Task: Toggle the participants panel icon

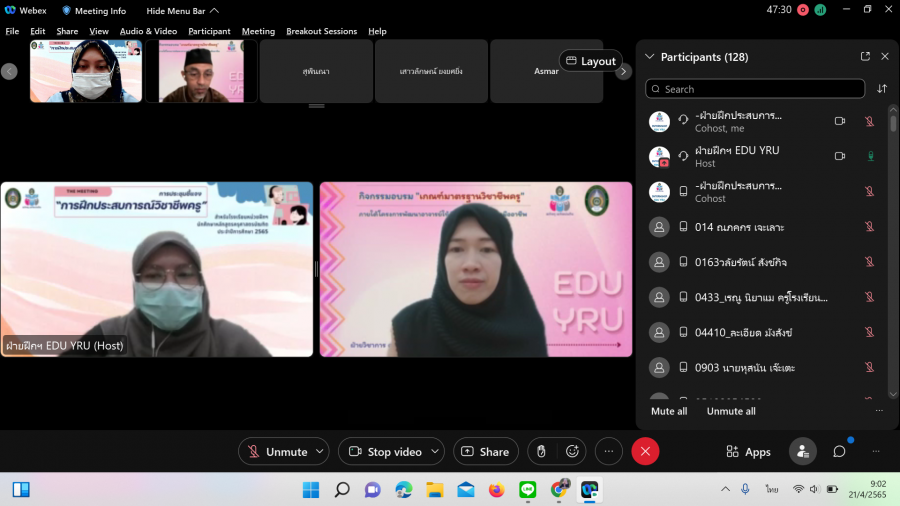Action: click(802, 452)
